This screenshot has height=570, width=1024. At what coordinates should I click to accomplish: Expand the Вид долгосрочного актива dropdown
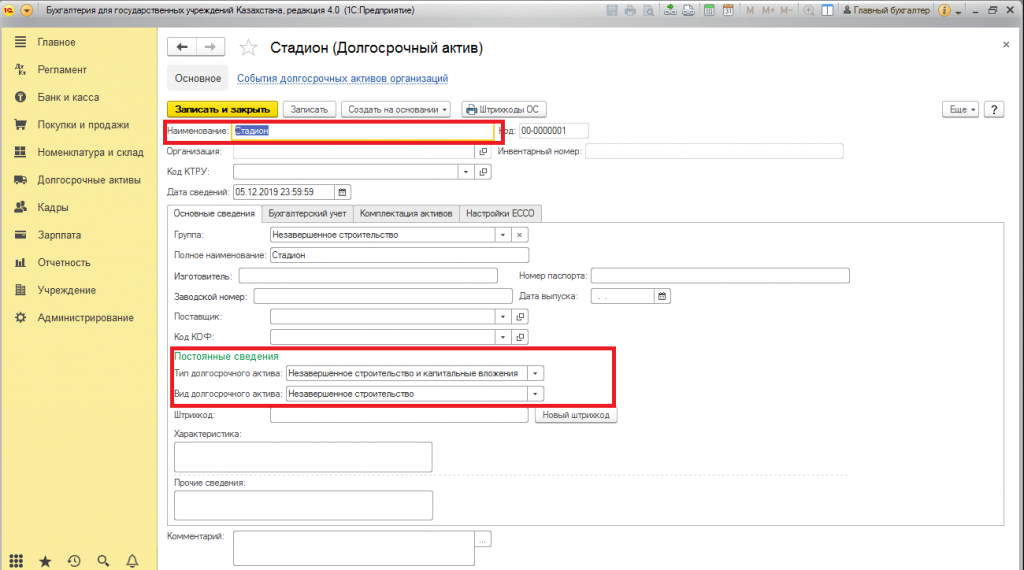pyautogui.click(x=536, y=394)
